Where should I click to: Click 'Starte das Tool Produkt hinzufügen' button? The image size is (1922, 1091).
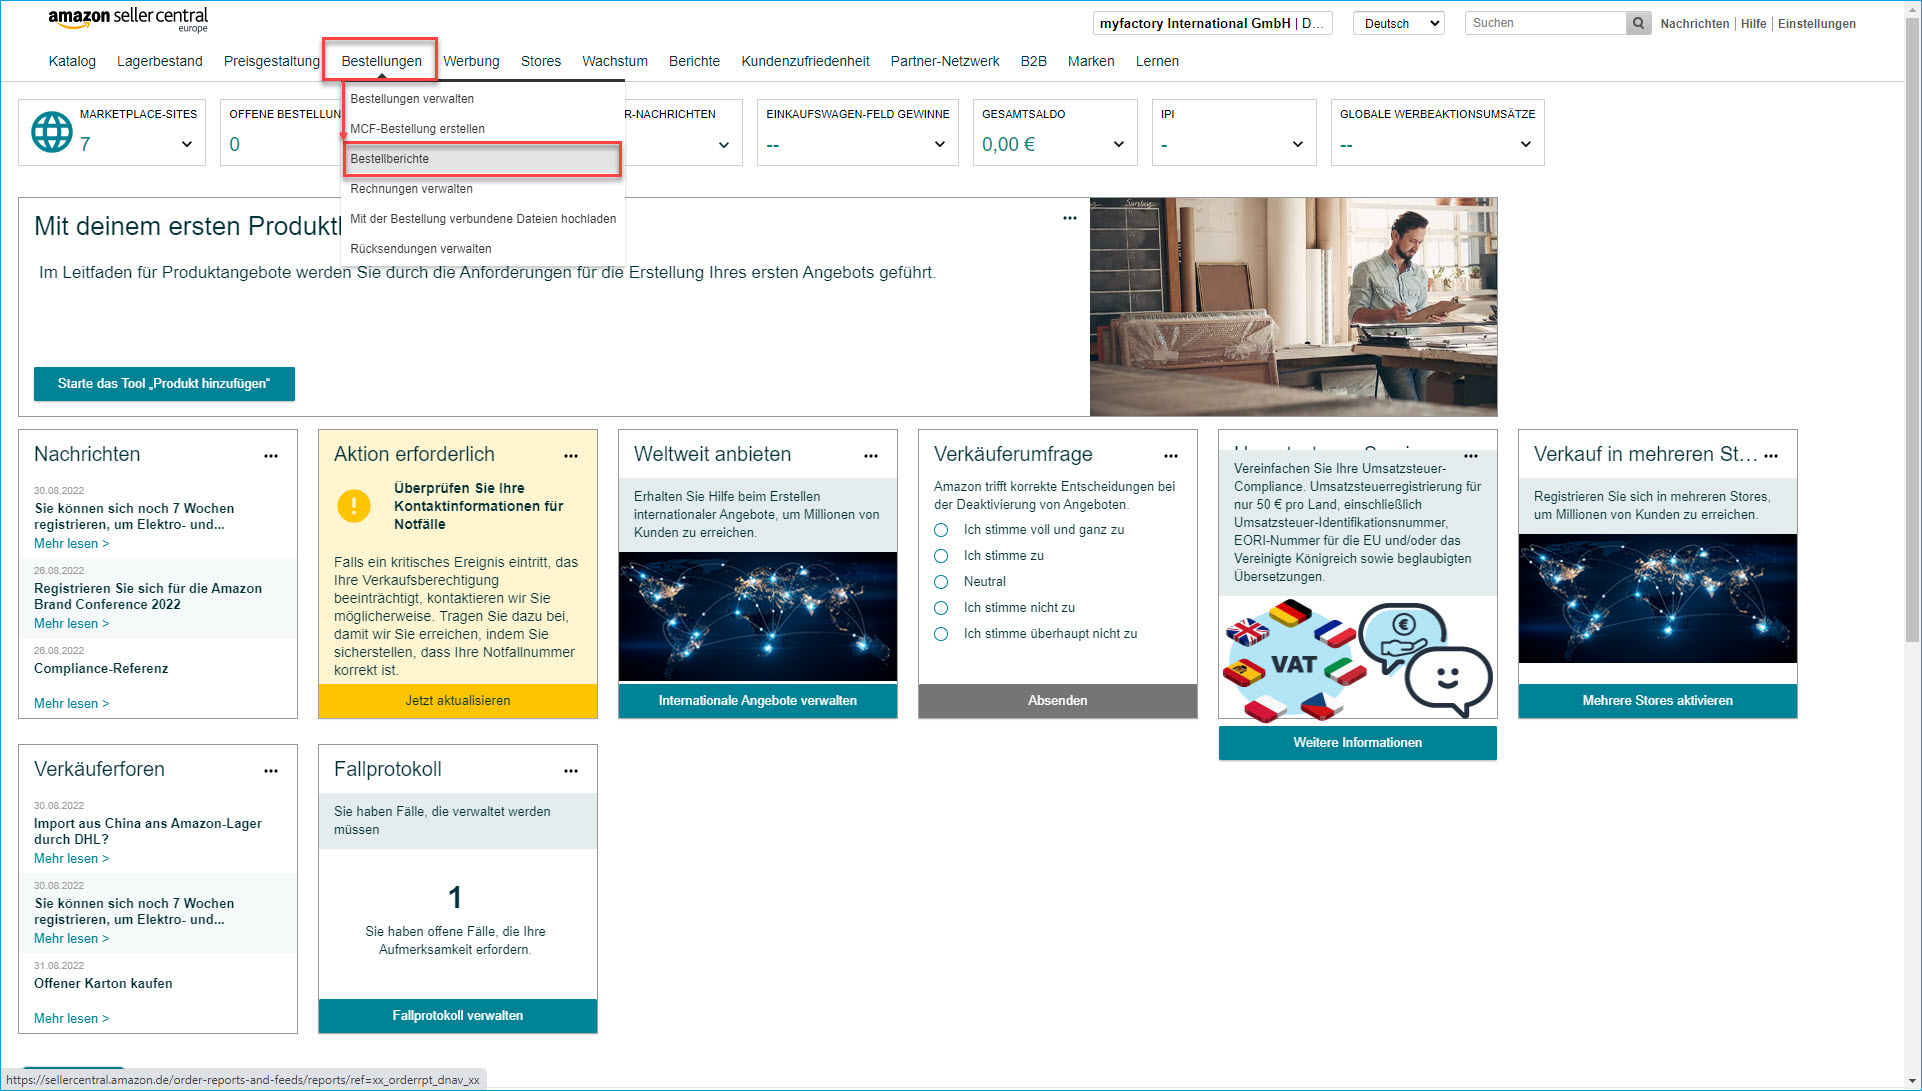pyautogui.click(x=164, y=384)
